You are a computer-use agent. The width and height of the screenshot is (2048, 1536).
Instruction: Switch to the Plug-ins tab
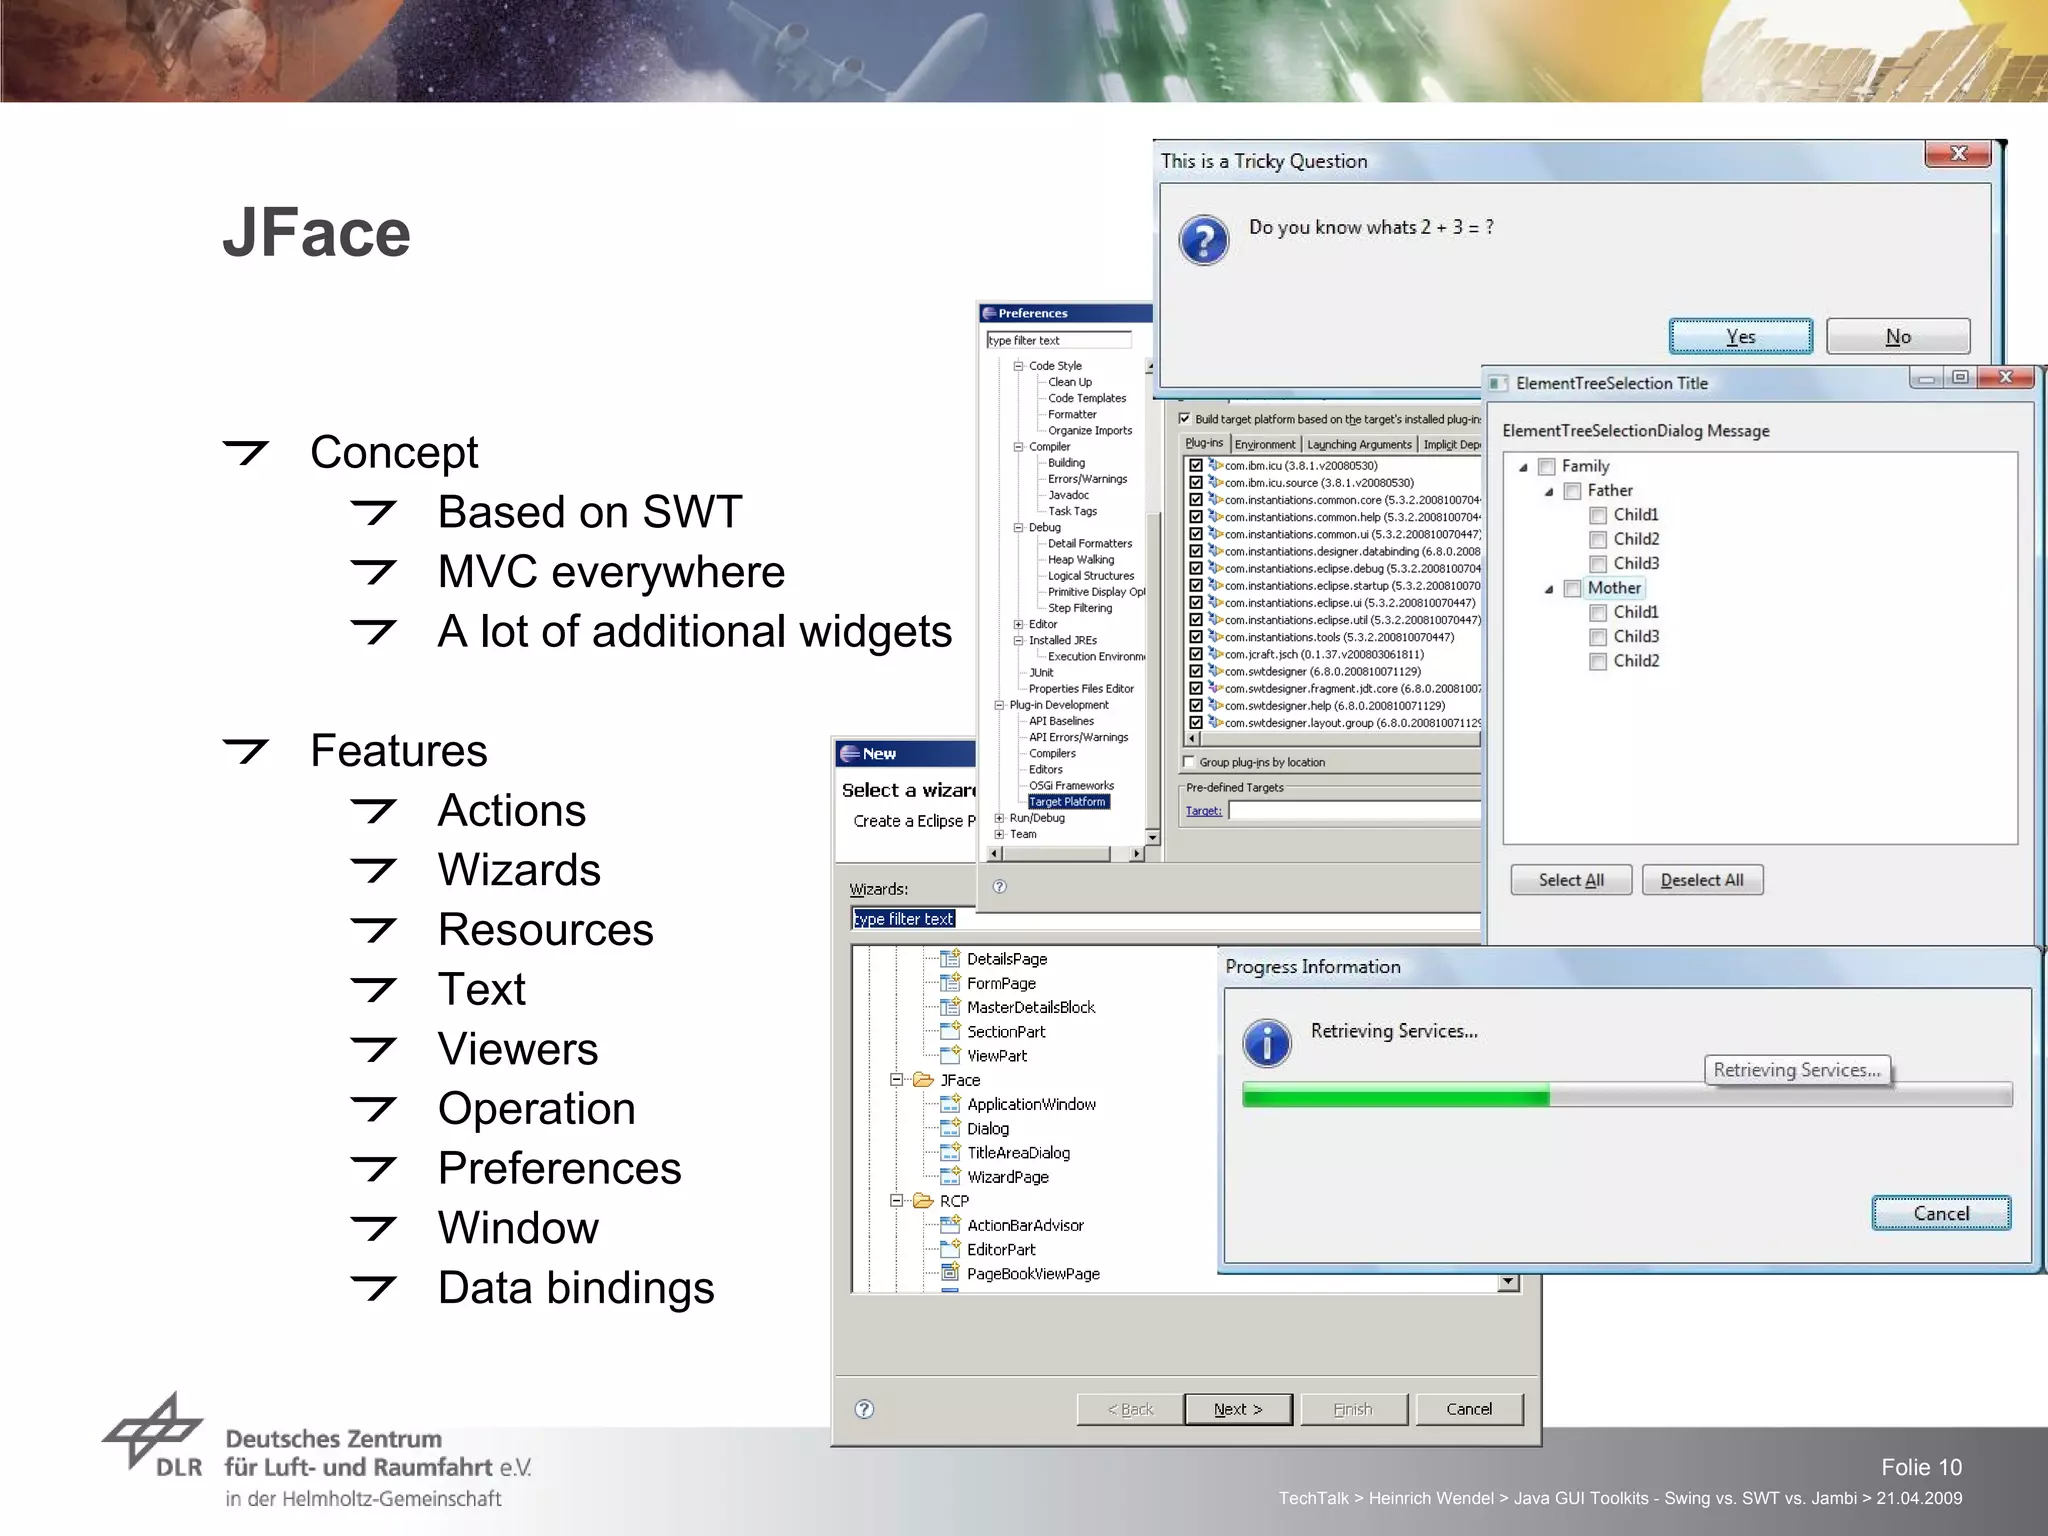pyautogui.click(x=1204, y=443)
